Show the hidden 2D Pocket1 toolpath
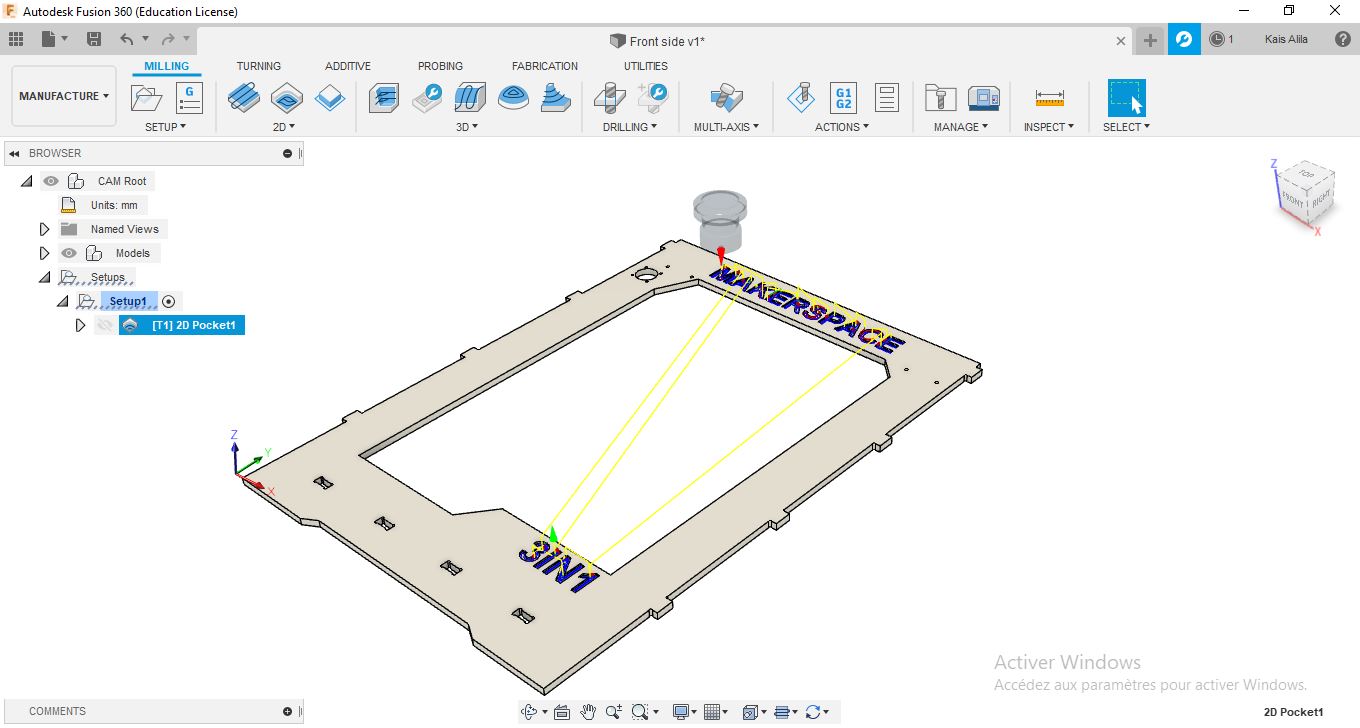The height and width of the screenshot is (728, 1360). pos(104,325)
